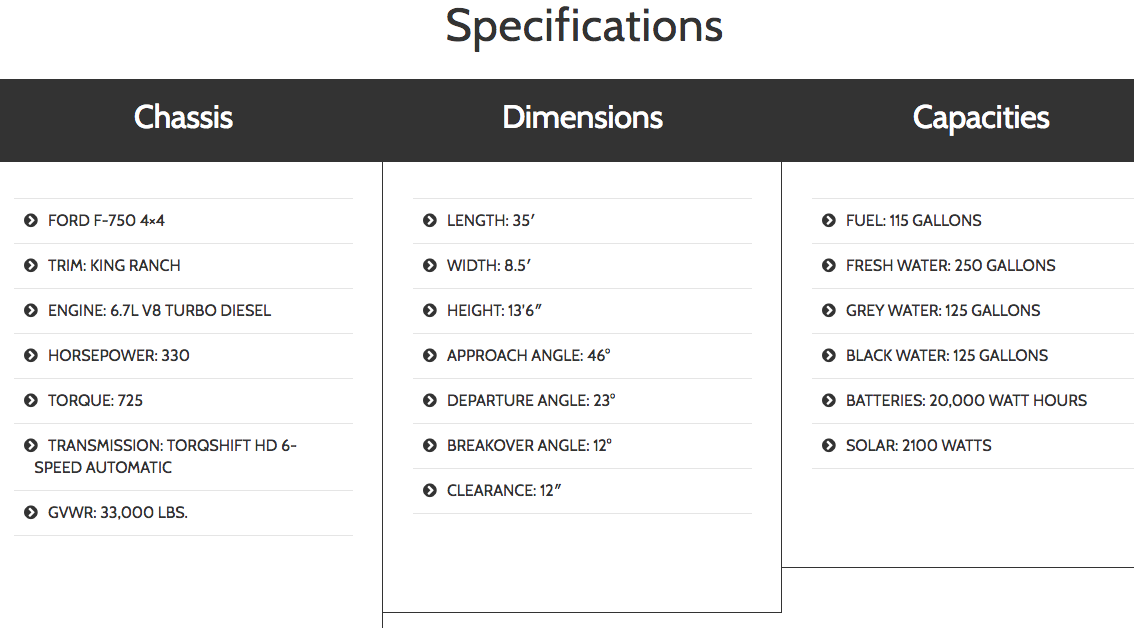Click the arrow icon next to SOLAR: 2100 WATTS
The width and height of the screenshot is (1134, 628).
click(x=829, y=446)
